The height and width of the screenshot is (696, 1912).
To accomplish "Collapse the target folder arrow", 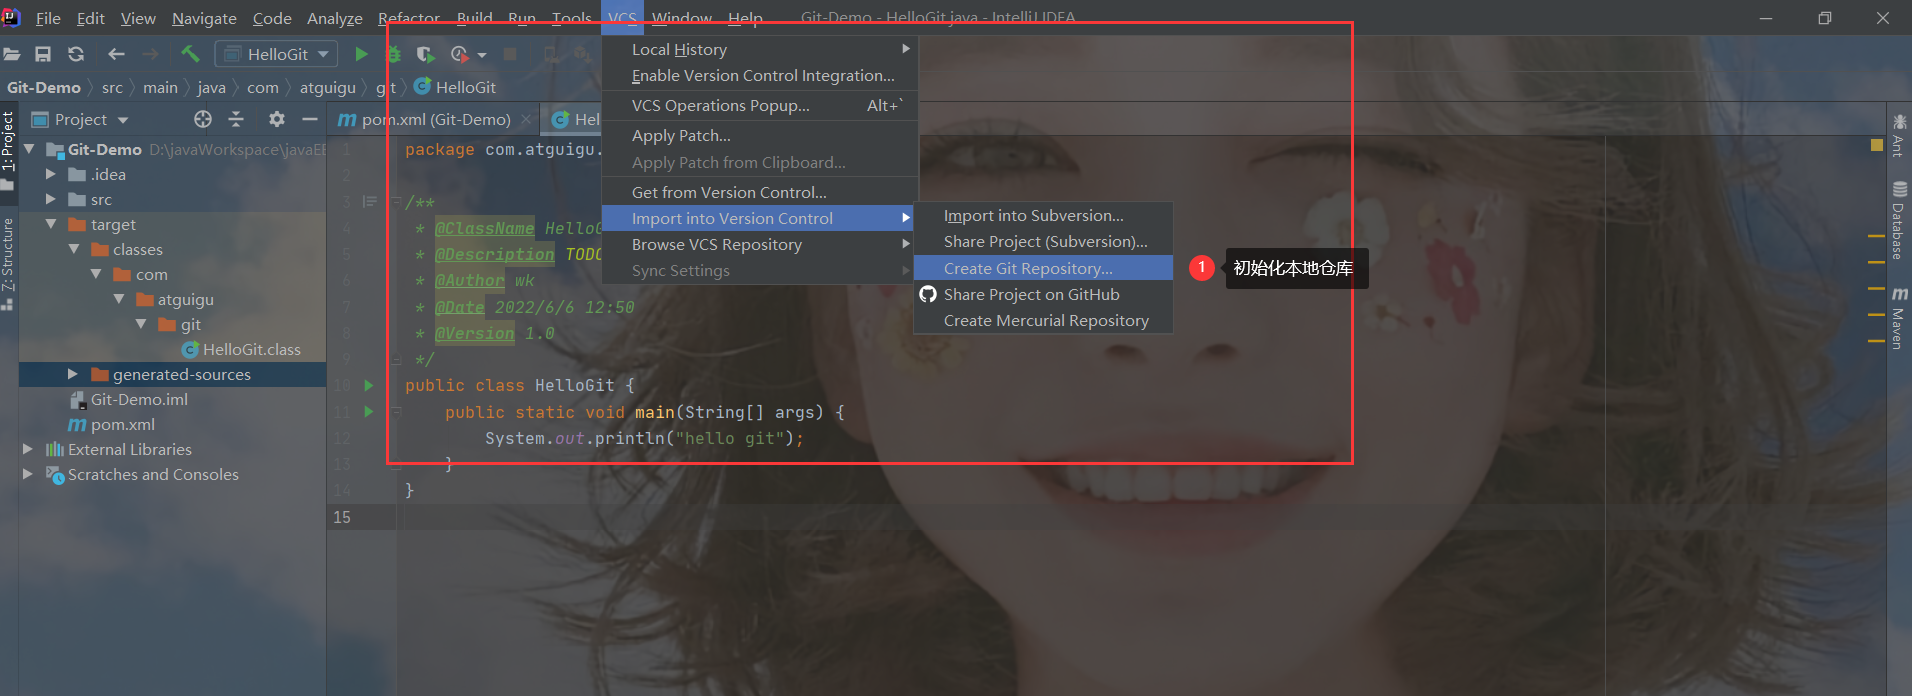I will tap(51, 224).
